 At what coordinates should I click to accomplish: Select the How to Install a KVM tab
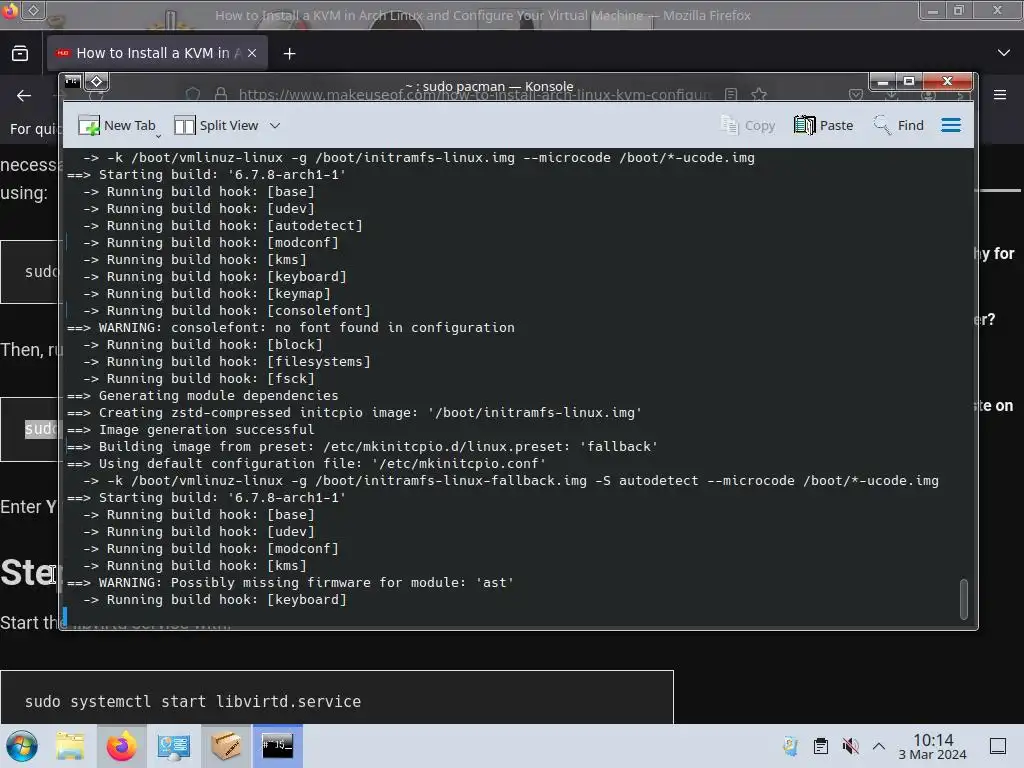pyautogui.click(x=157, y=54)
